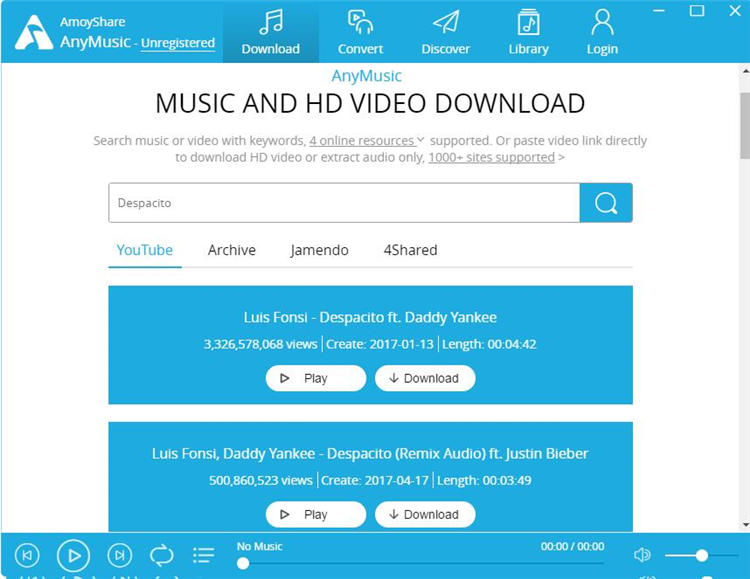Click the AmoyShare logo
This screenshot has width=750, height=579.
click(x=33, y=32)
